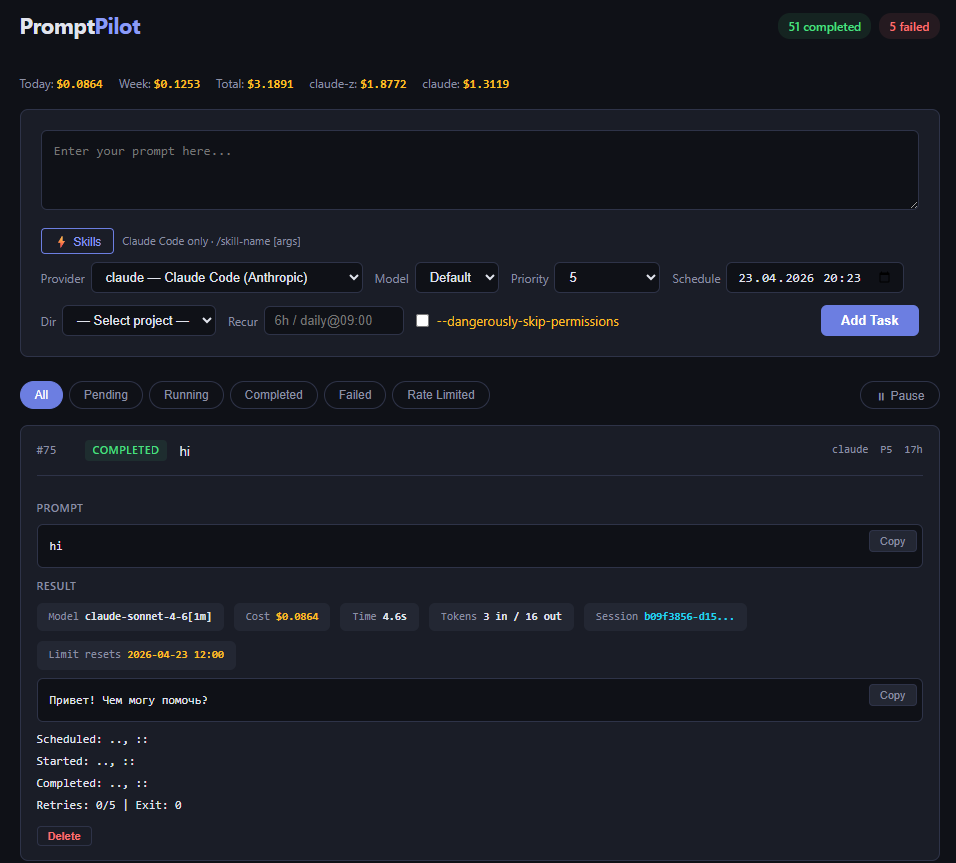Open the Skills lightning menu

click(77, 241)
